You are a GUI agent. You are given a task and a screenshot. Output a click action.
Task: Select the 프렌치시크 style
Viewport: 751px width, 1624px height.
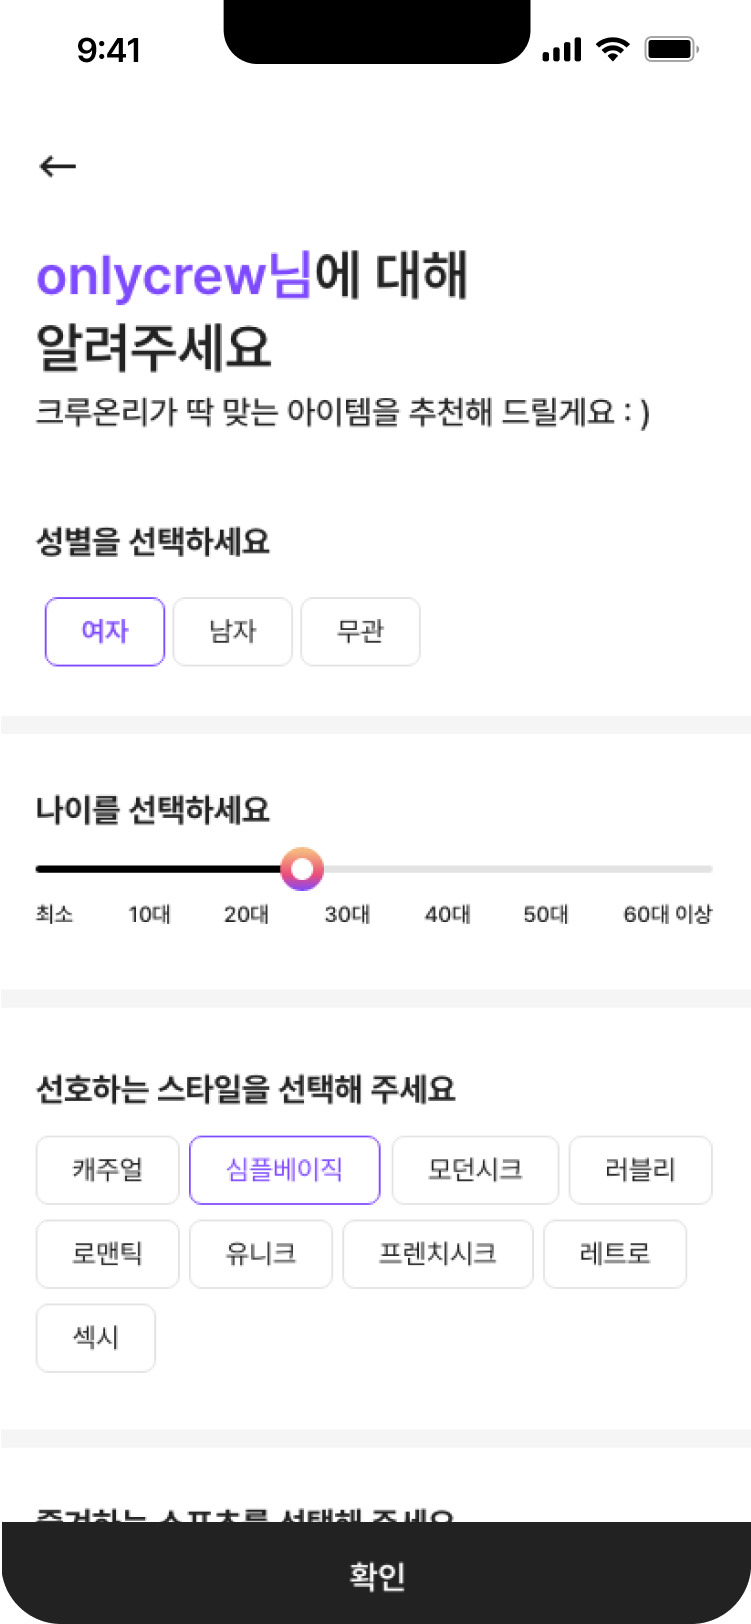pyautogui.click(x=438, y=1254)
